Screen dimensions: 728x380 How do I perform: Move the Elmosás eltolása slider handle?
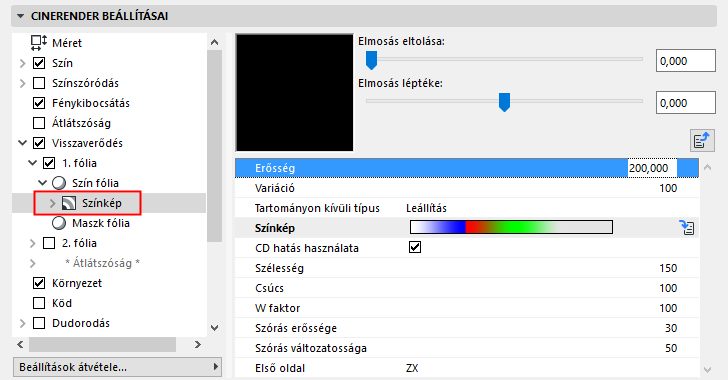coord(371,60)
